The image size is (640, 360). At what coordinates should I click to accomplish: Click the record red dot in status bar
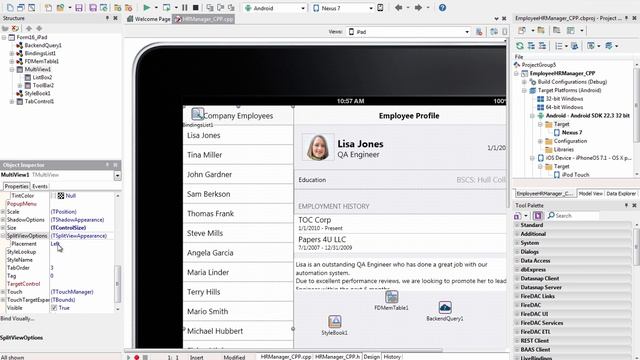point(137,357)
